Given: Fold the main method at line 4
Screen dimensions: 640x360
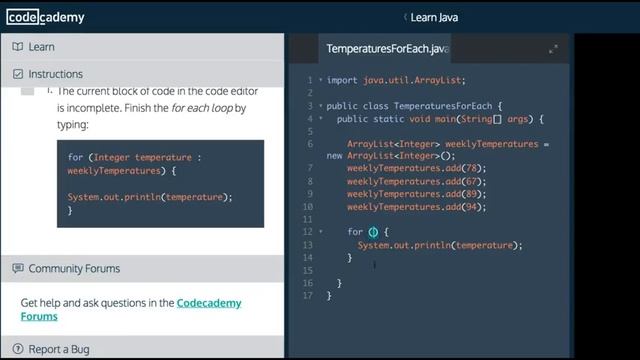Looking at the screenshot, I should 321,118.
